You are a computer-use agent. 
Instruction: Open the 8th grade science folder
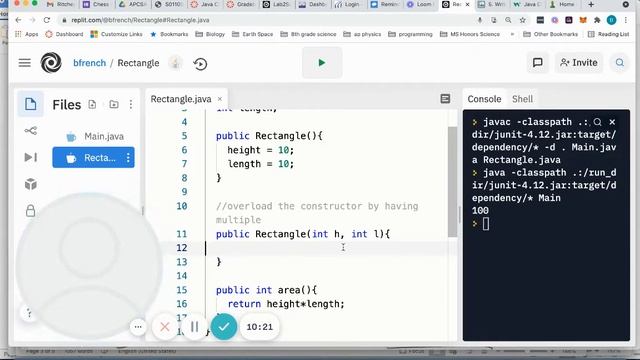click(x=308, y=34)
